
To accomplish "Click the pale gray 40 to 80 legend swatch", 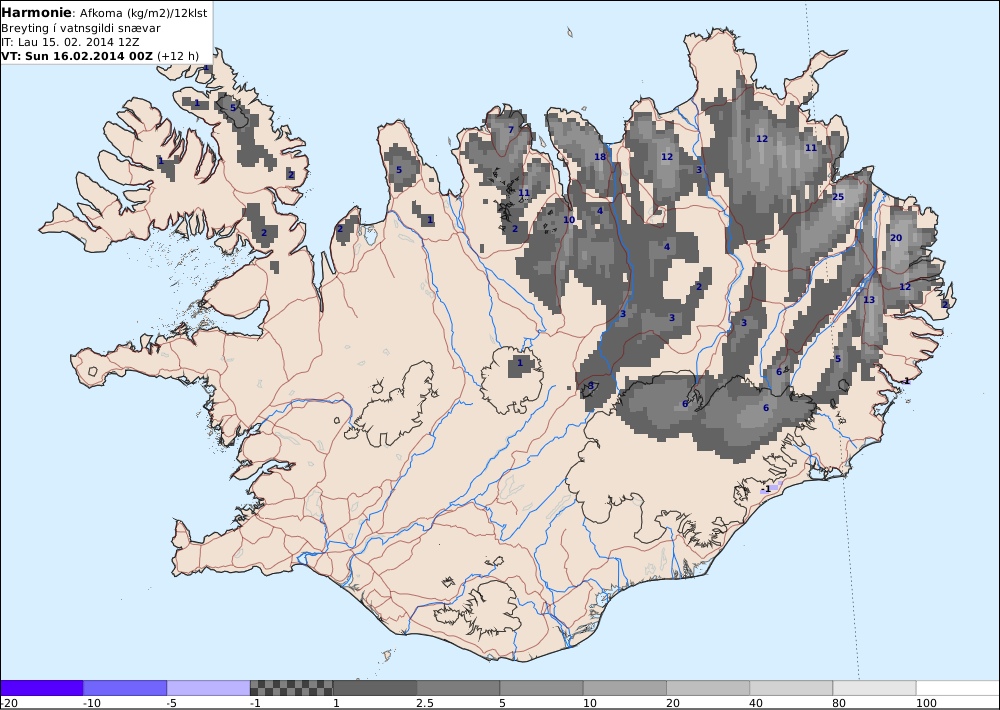I will coord(791,688).
